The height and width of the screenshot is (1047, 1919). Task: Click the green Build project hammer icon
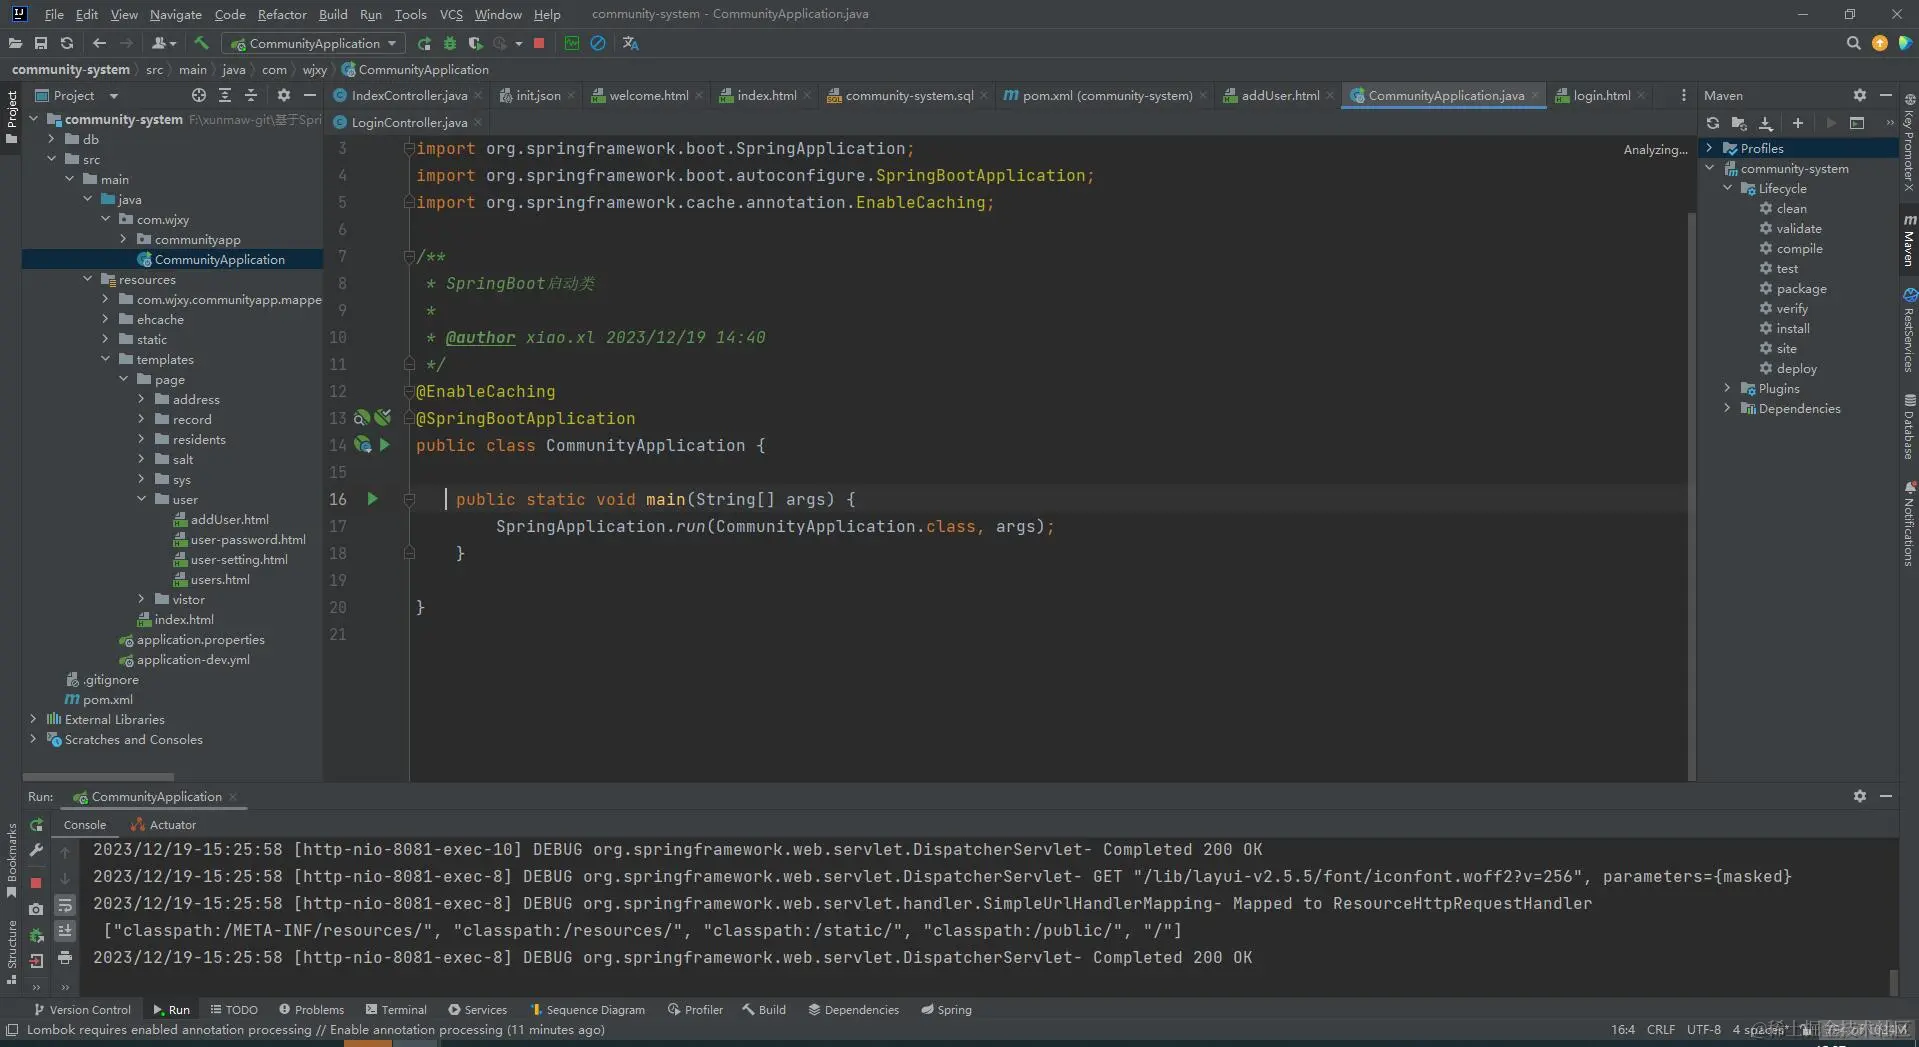[201, 43]
